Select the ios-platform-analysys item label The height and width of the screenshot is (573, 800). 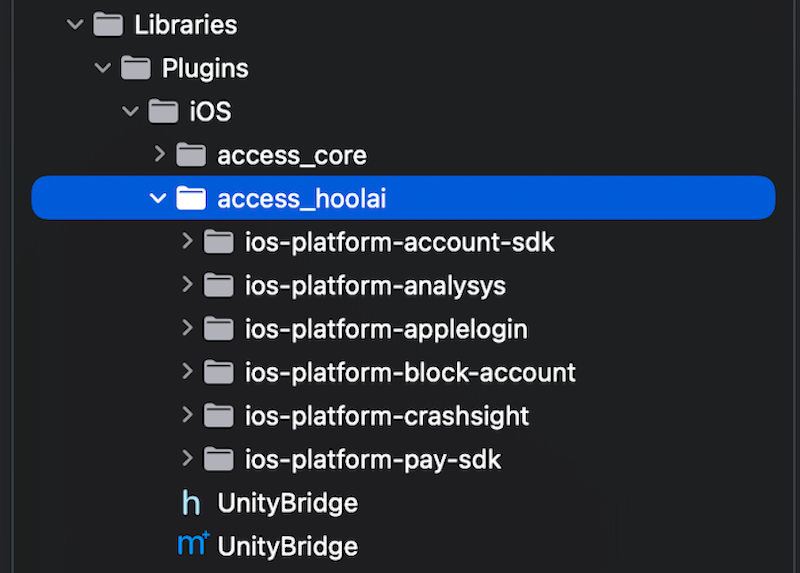pos(375,285)
